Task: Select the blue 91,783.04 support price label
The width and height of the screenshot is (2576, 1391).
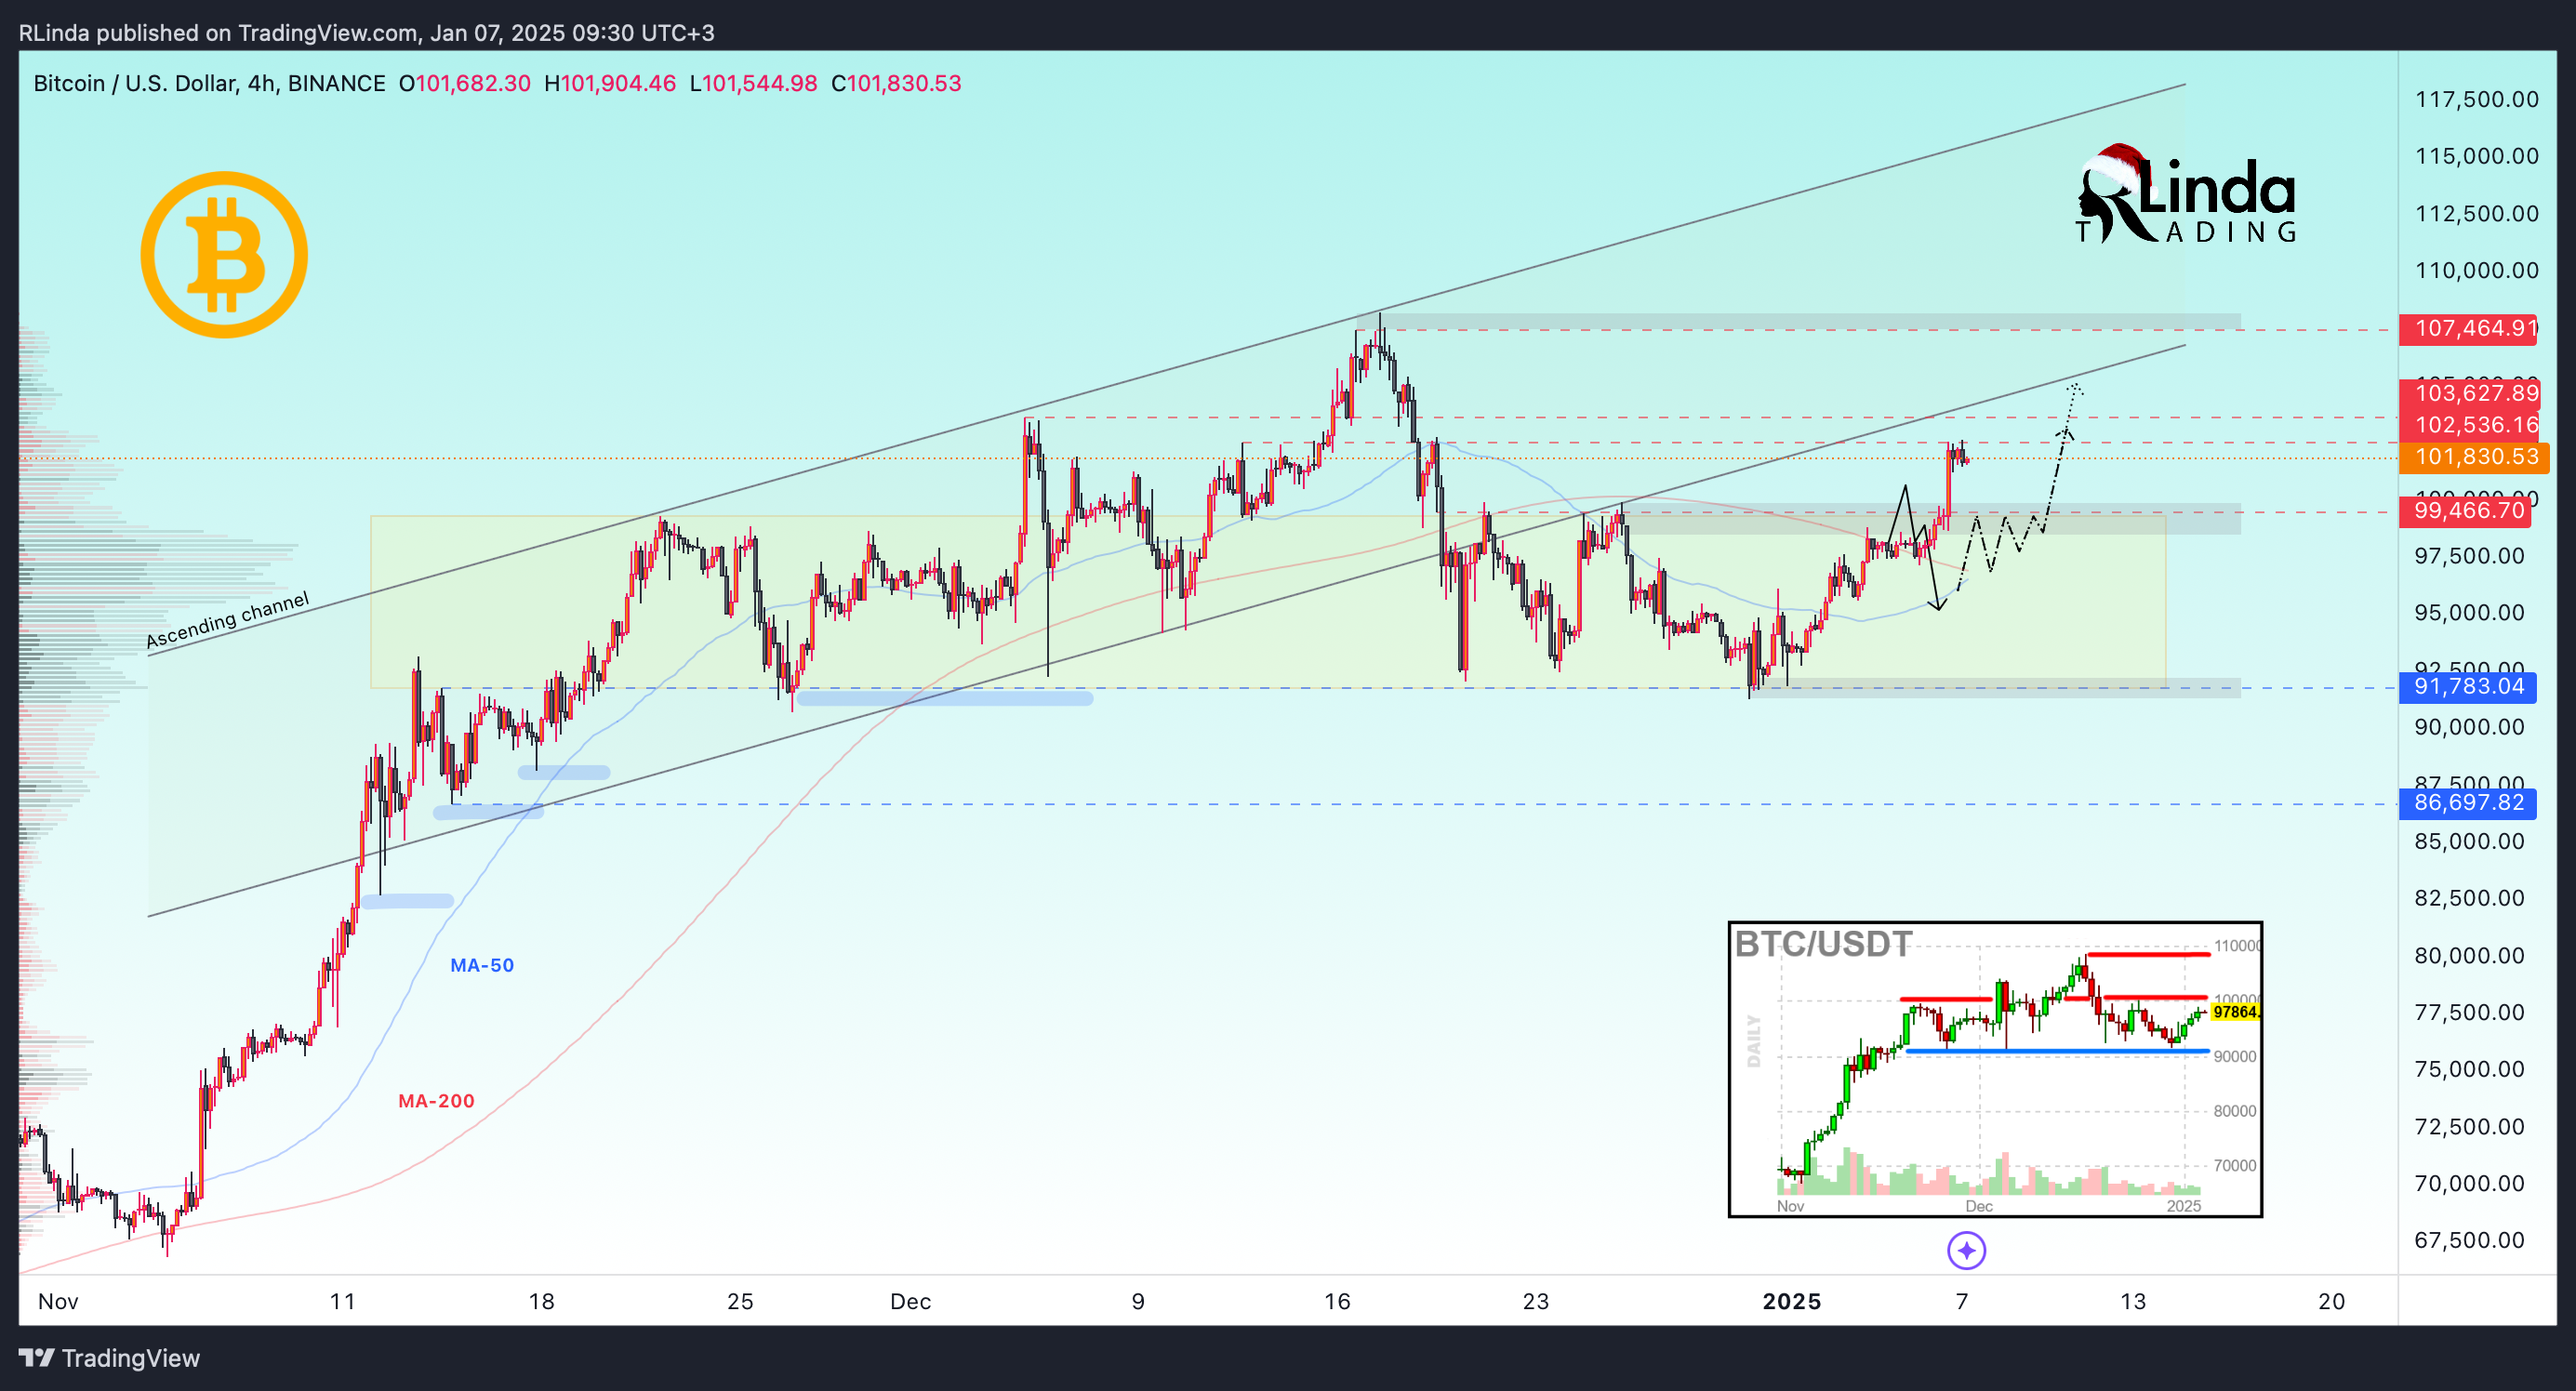Action: (x=2468, y=686)
